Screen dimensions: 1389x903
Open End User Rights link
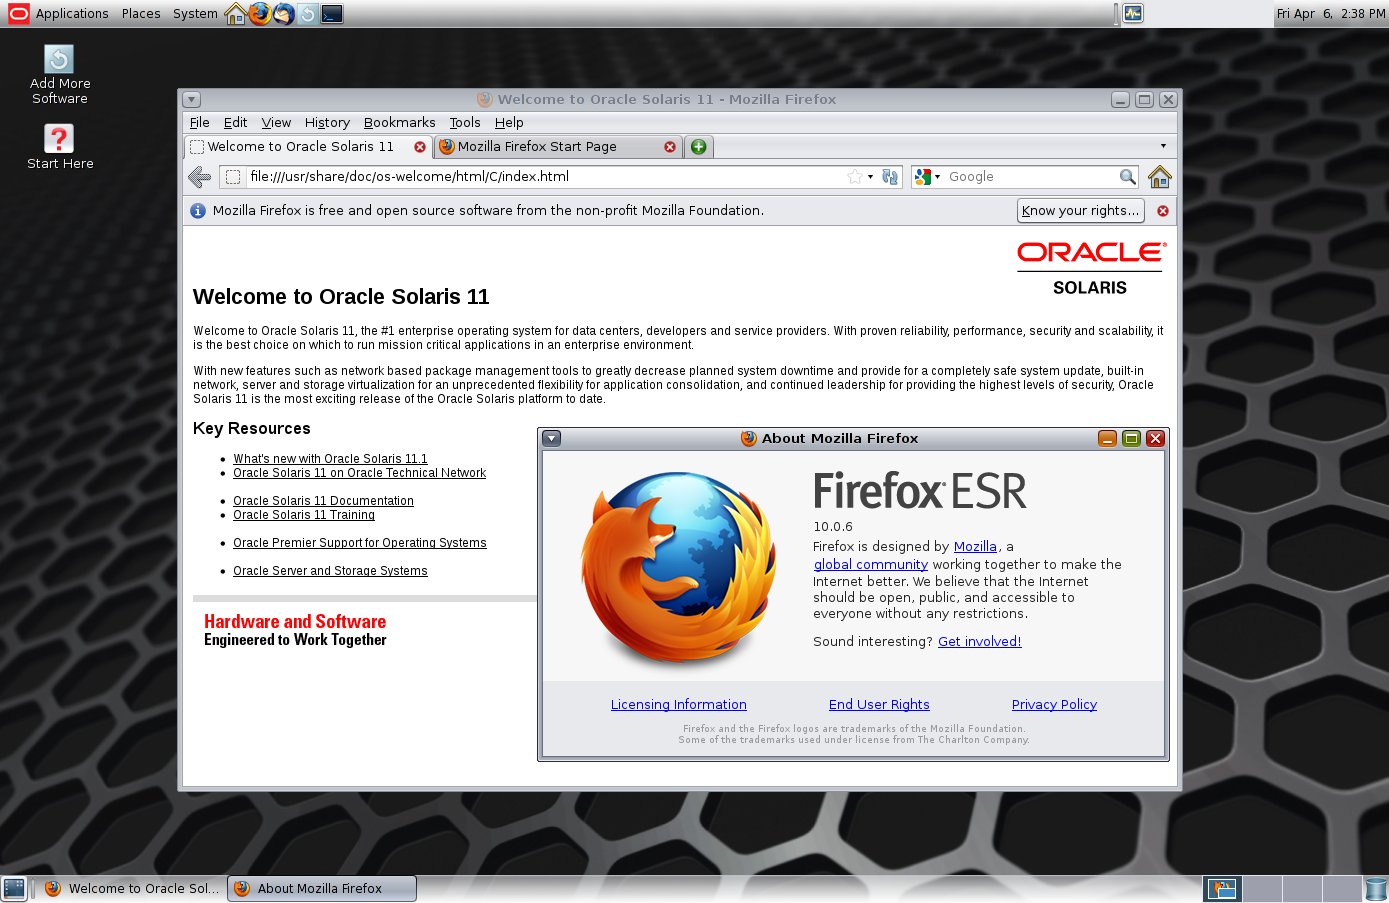879,705
